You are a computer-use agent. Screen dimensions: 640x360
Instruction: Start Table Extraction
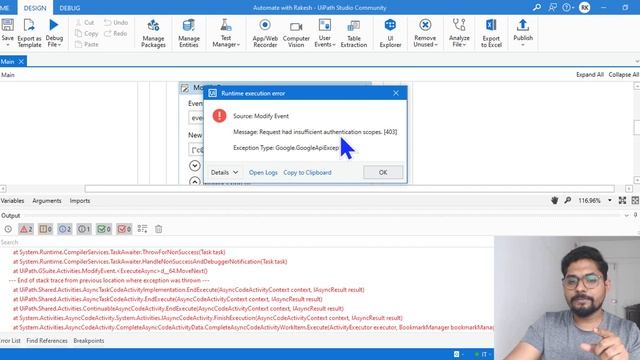pos(353,33)
